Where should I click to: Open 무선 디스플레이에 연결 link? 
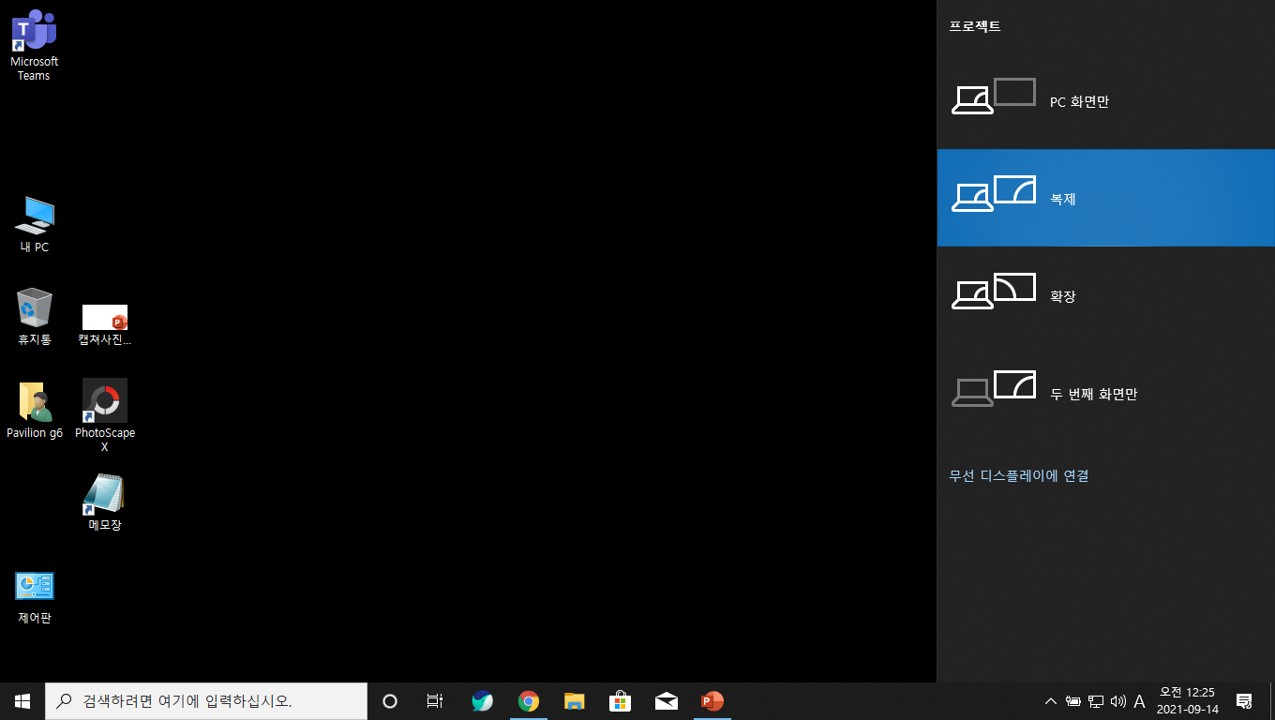pyautogui.click(x=1019, y=476)
